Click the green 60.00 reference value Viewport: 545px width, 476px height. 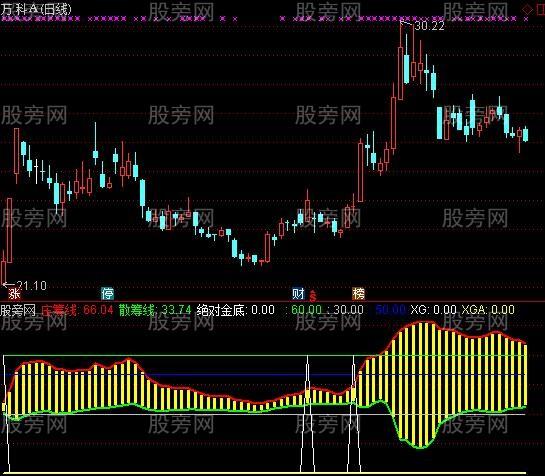coord(306,310)
